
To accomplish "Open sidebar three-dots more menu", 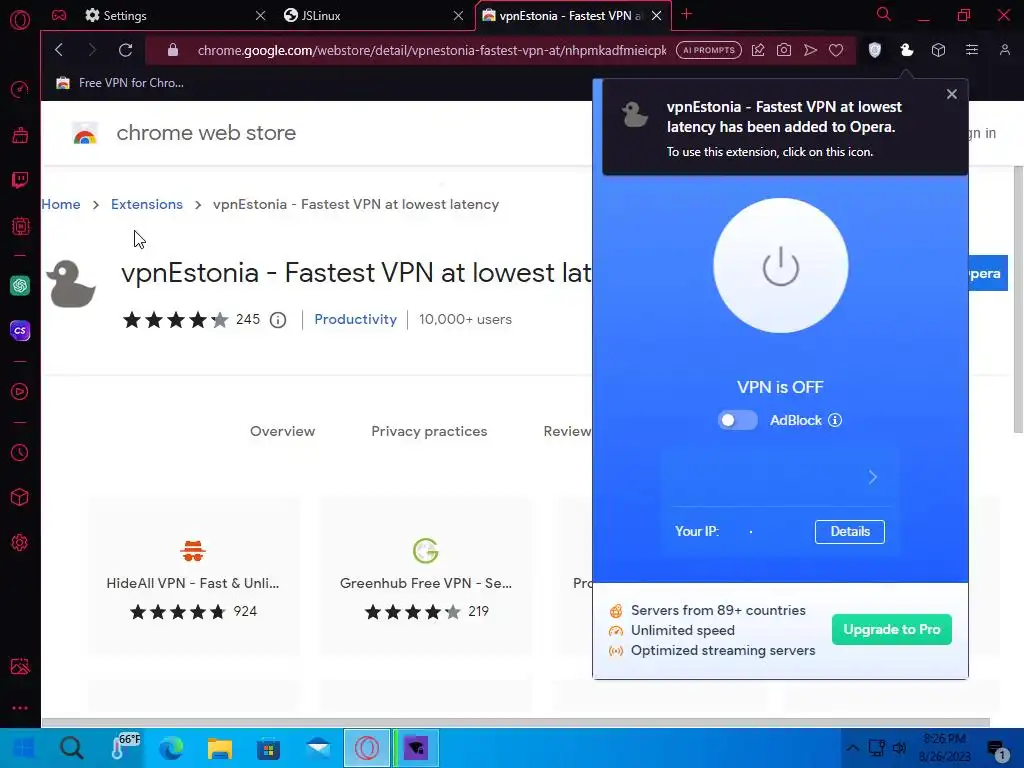I will click(x=20, y=708).
